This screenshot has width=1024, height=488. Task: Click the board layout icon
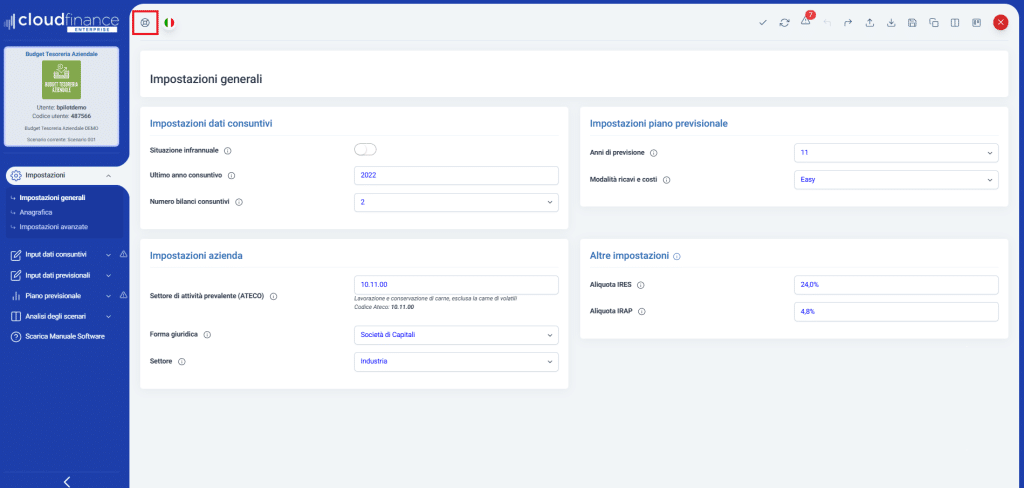pos(976,22)
